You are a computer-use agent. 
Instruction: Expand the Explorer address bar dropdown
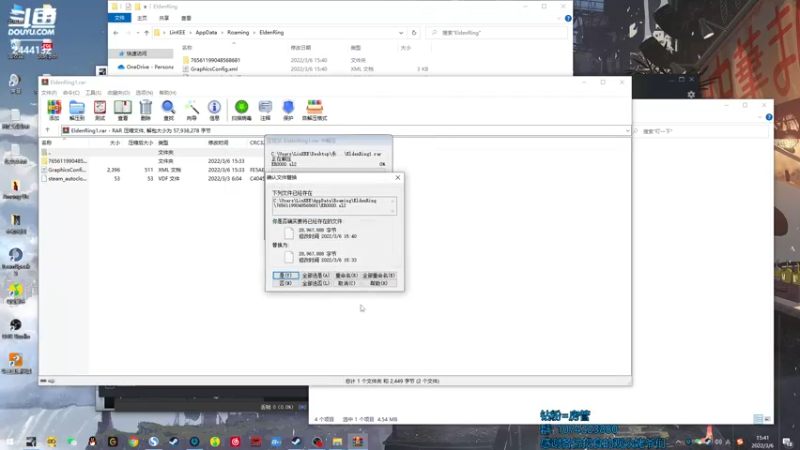pos(401,33)
